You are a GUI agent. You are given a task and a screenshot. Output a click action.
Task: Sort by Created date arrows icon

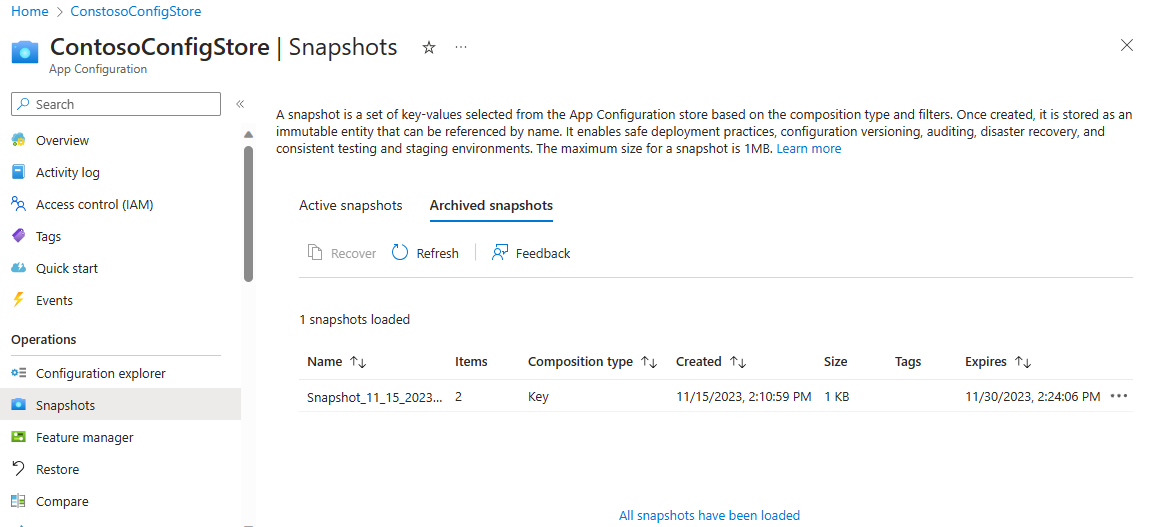[738, 362]
